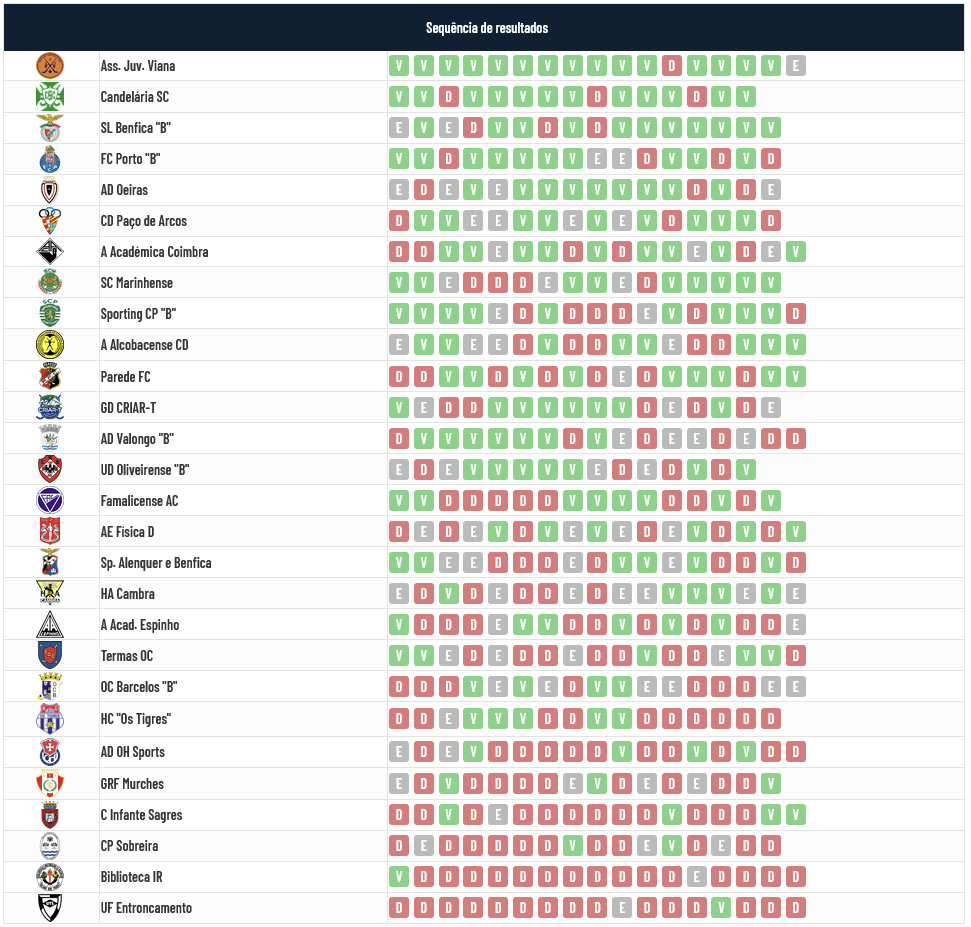Click the SC Marinhense team name
The width and height of the screenshot is (971, 927).
[x=138, y=283]
